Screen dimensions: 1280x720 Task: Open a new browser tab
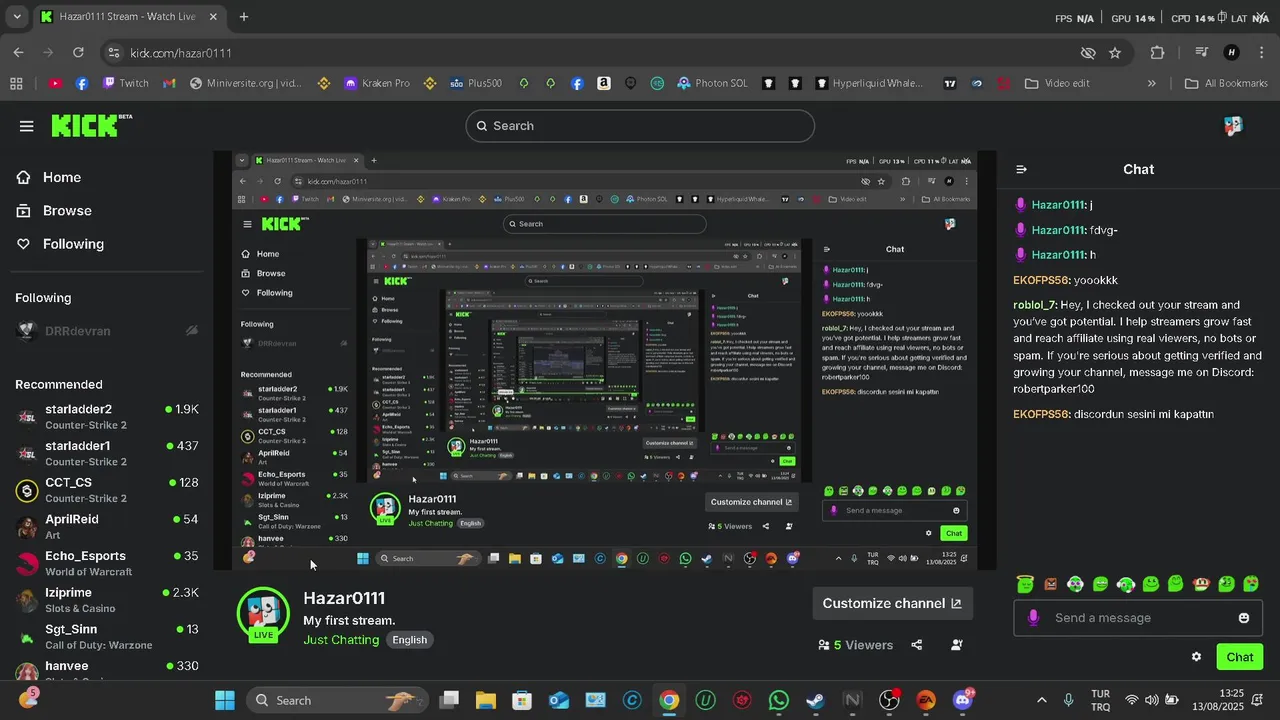click(244, 17)
